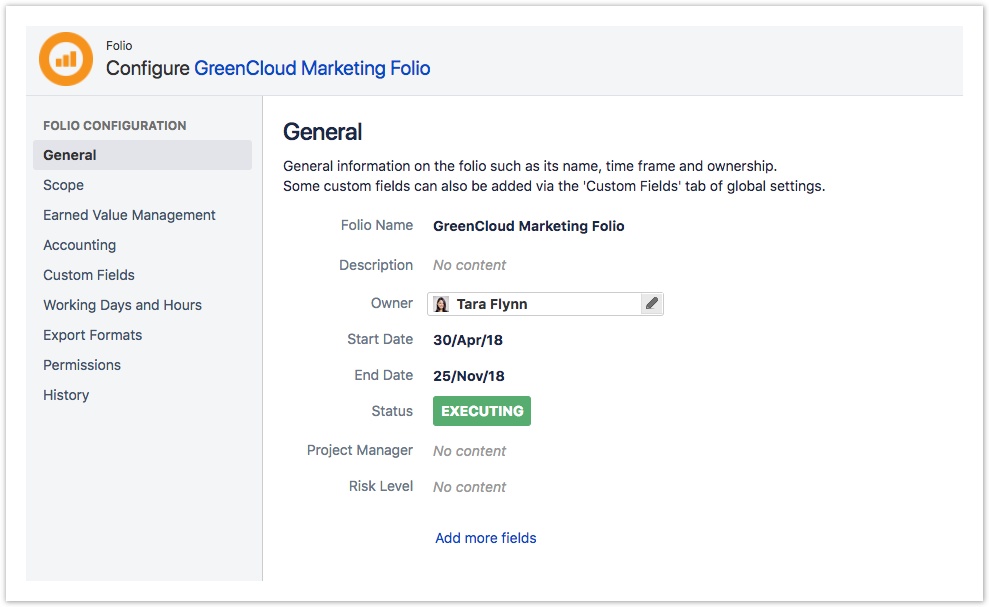The image size is (989, 607).
Task: Open Working Days and Hours
Action: click(x=122, y=305)
